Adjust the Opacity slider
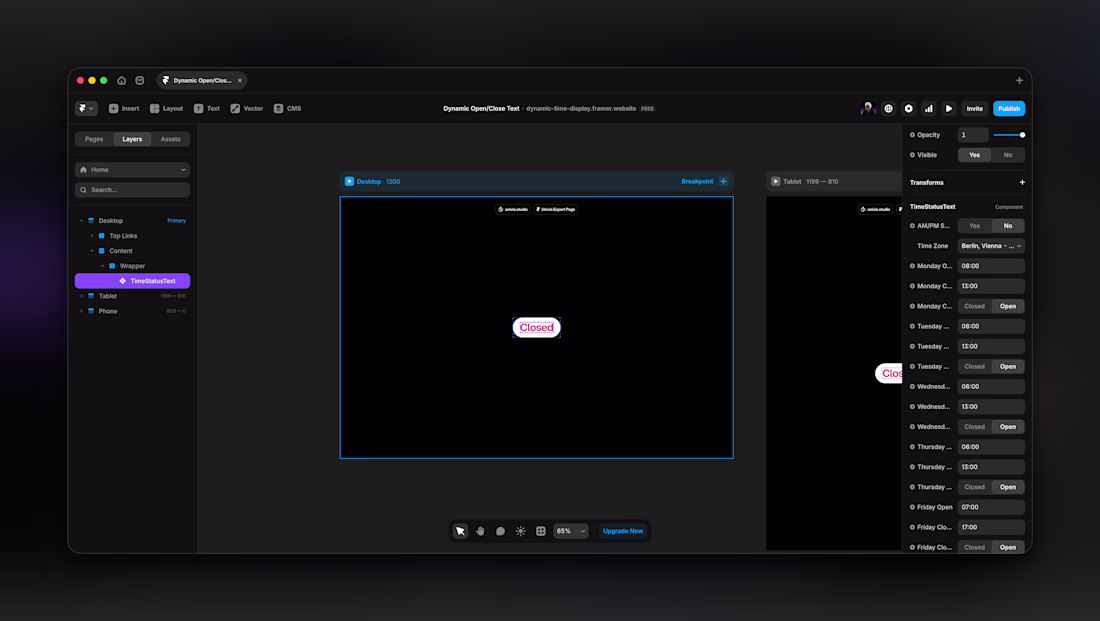The width and height of the screenshot is (1100, 621). pos(1009,135)
